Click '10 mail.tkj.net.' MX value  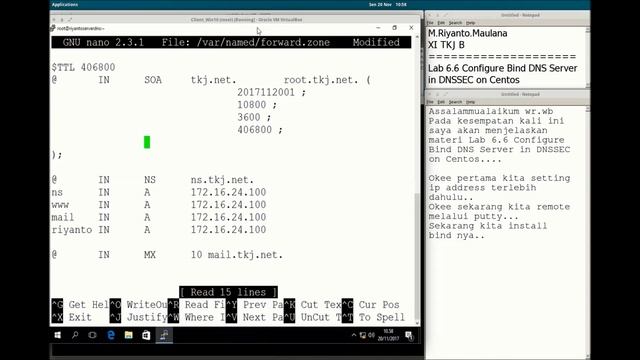pyautogui.click(x=237, y=255)
